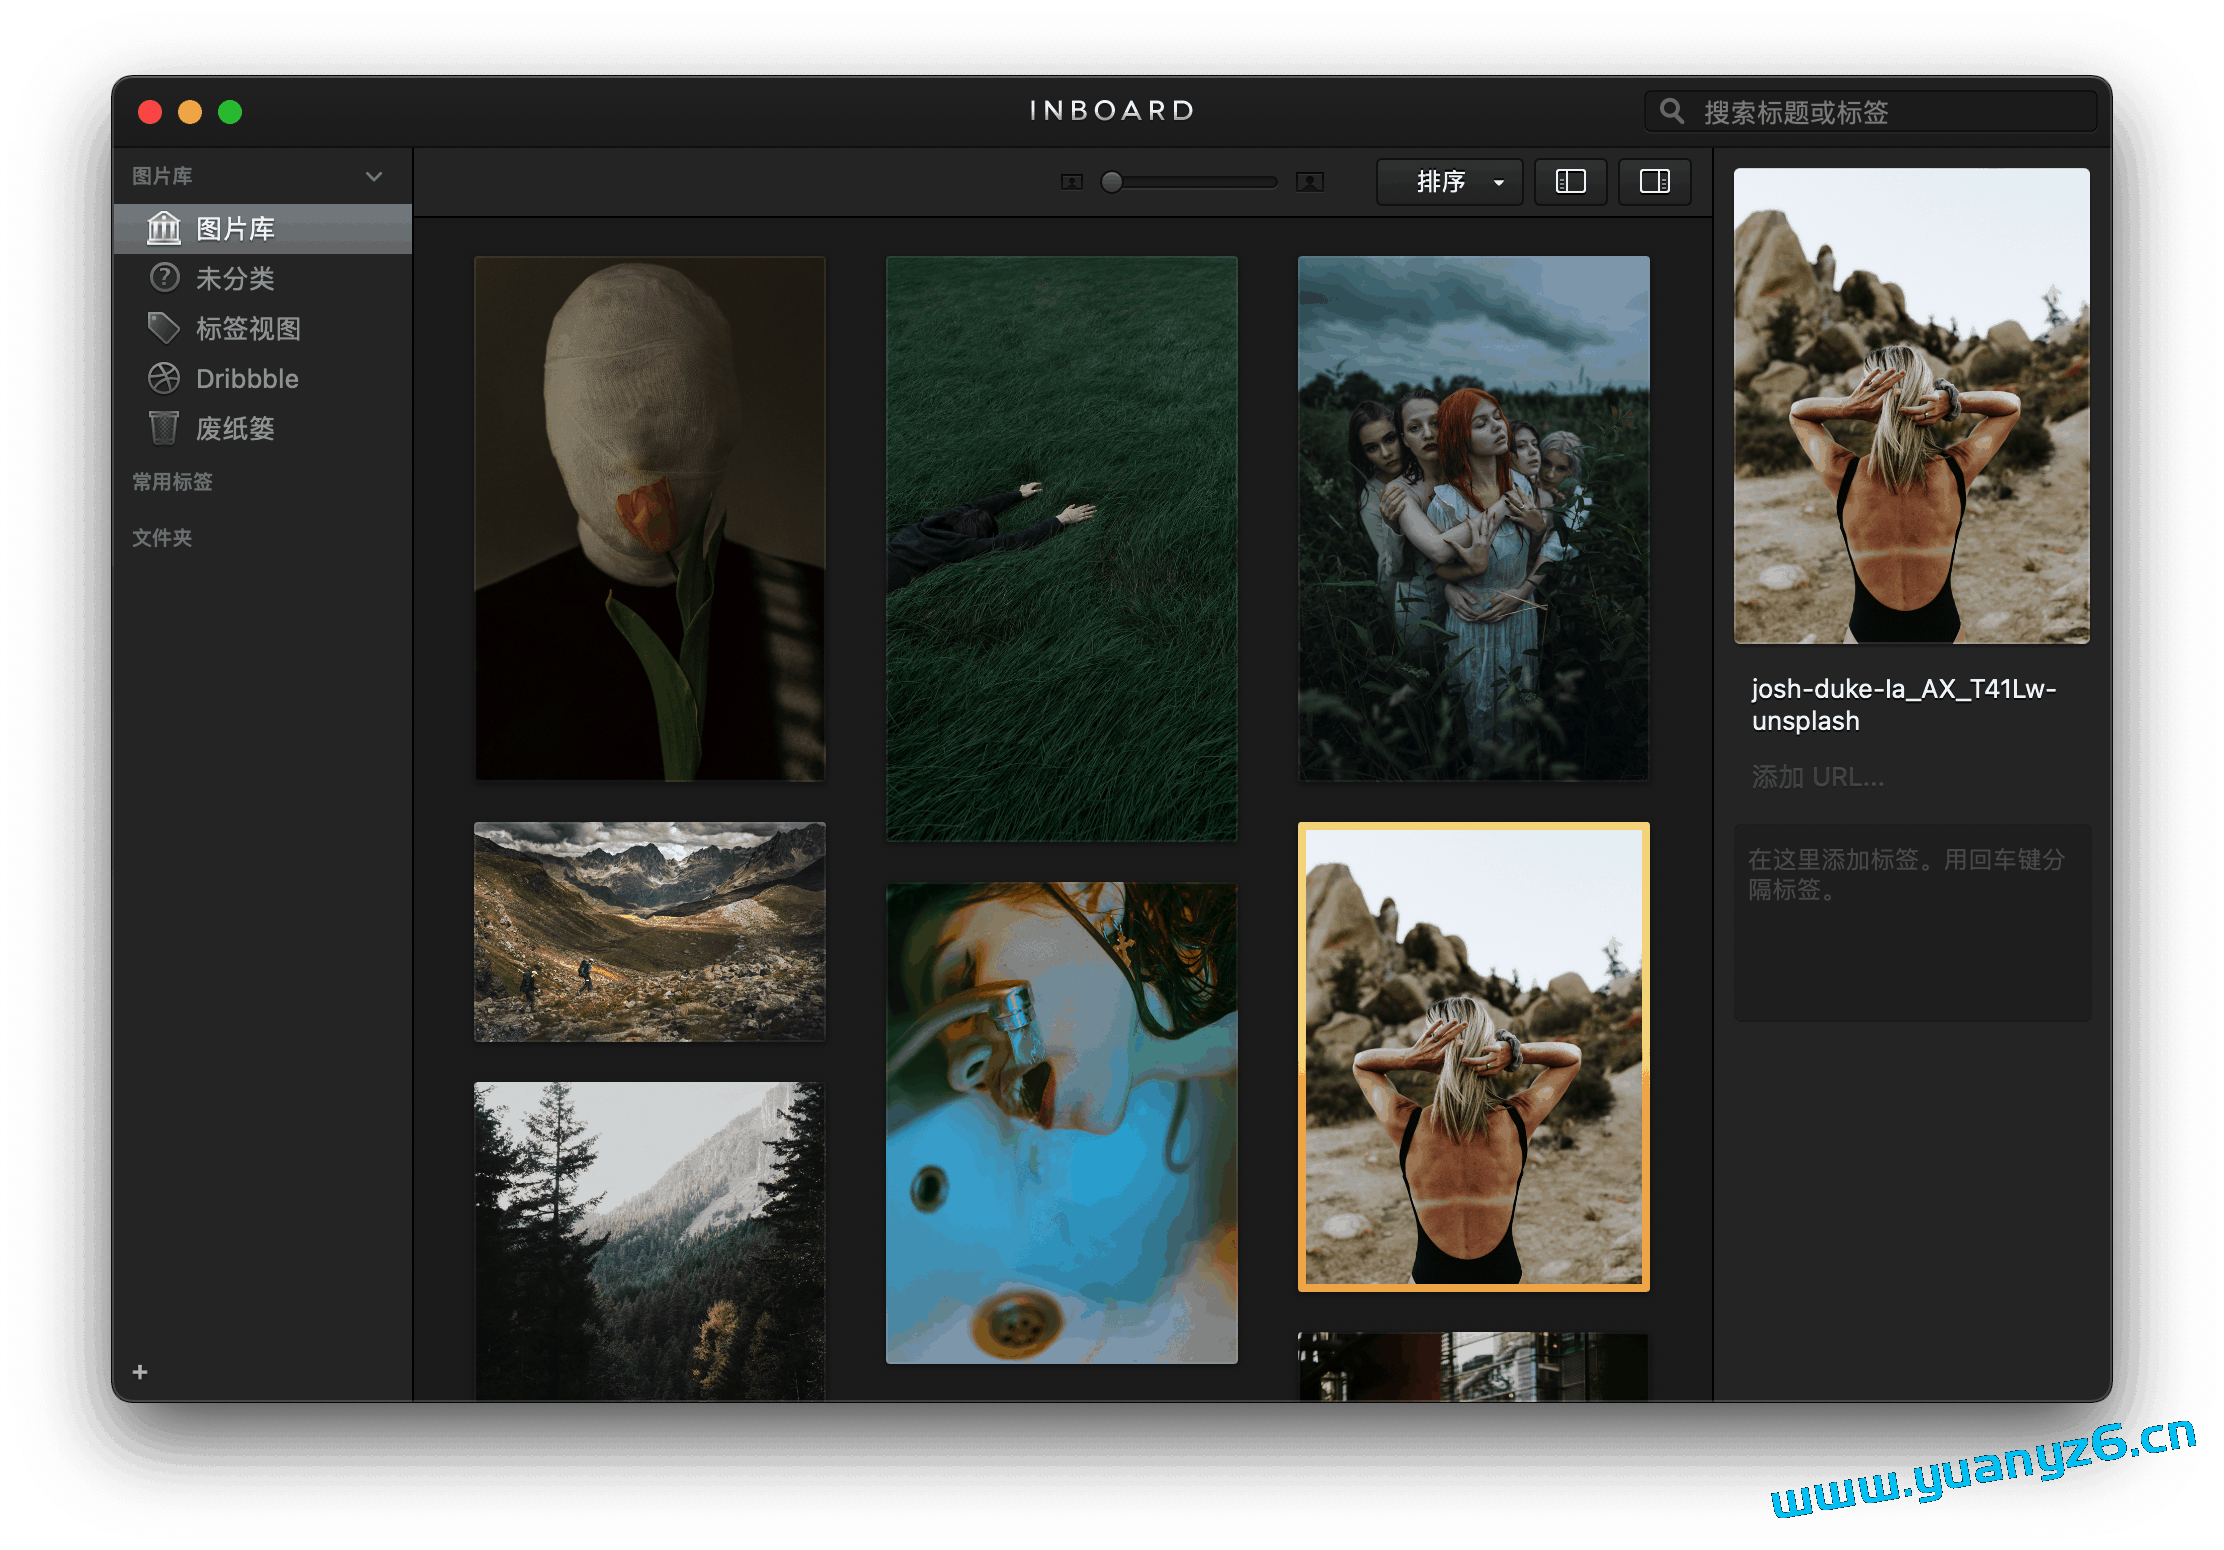Click the magnifying glass search icon
This screenshot has width=2224, height=1550.
tap(1672, 111)
